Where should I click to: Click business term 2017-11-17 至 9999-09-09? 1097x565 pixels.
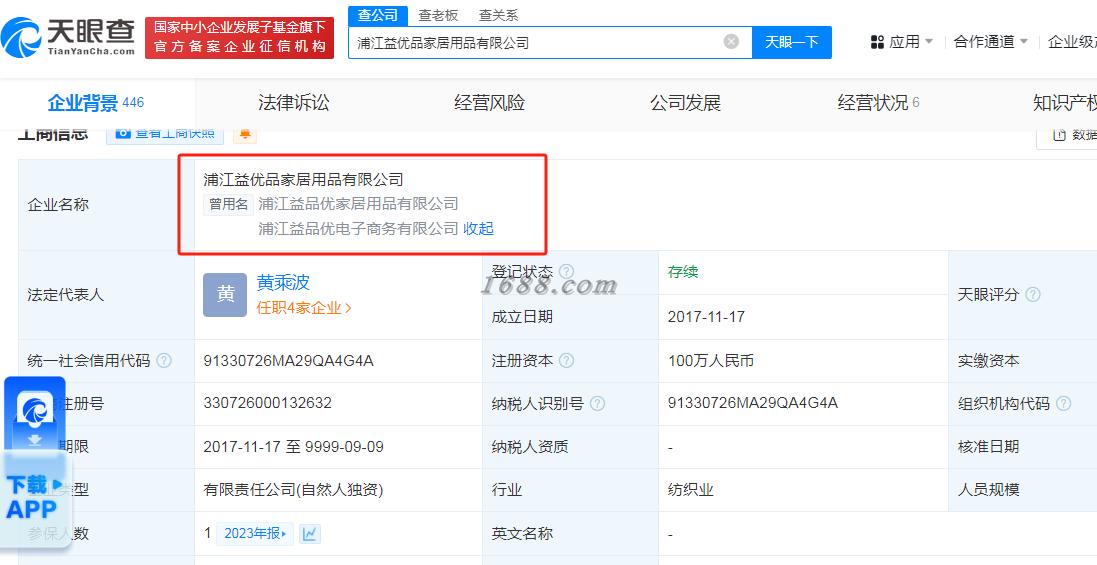click(x=293, y=447)
